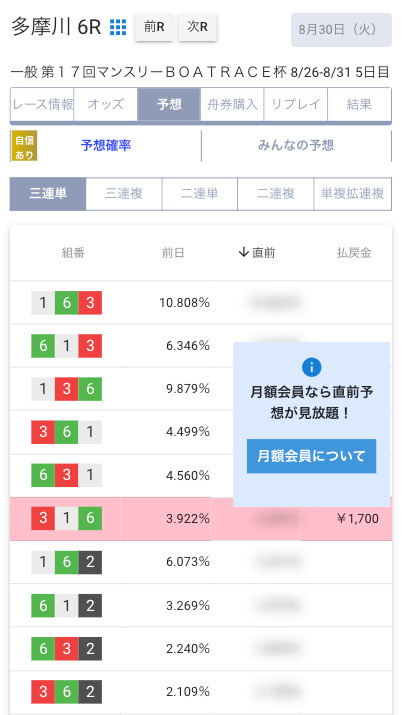This screenshot has height=715, width=404.
Task: Click the info icon in the membership popup
Action: pos(311,367)
